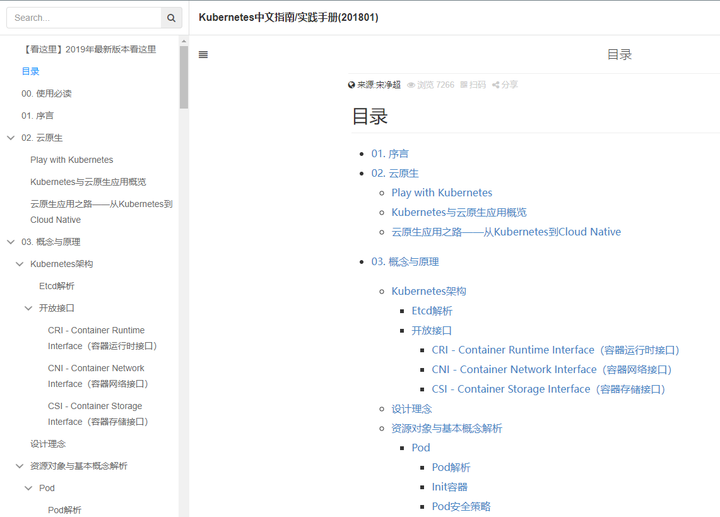Click the sidebar scrollbar thumb

(x=184, y=77)
